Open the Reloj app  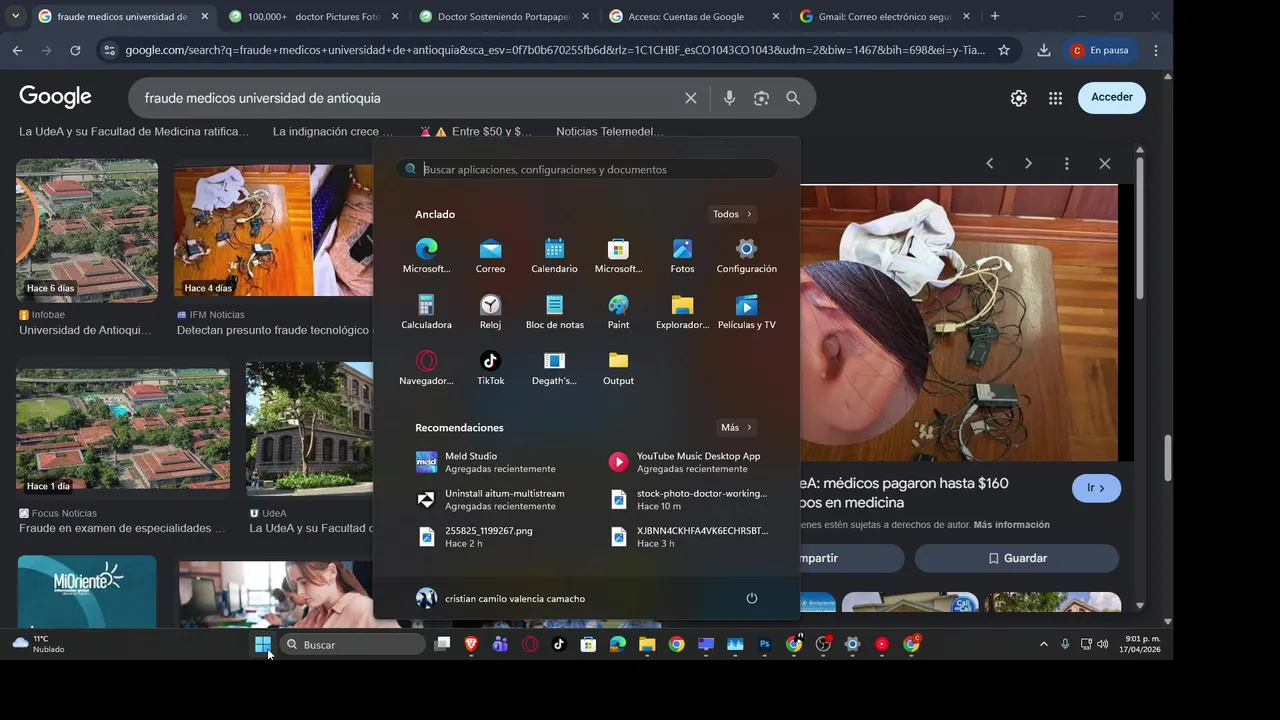(x=490, y=311)
